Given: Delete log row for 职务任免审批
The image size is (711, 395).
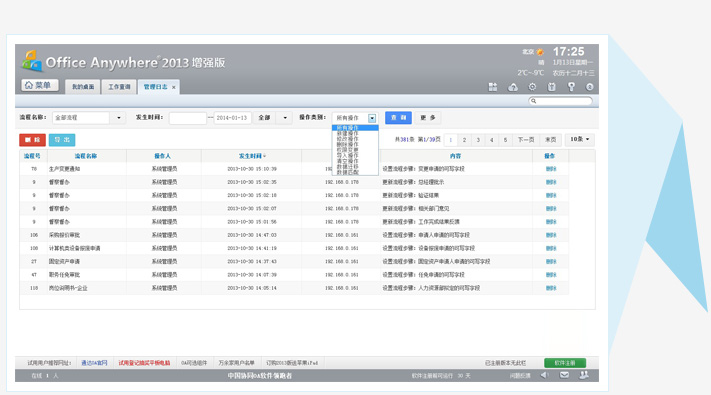Looking at the screenshot, I should coord(550,274).
